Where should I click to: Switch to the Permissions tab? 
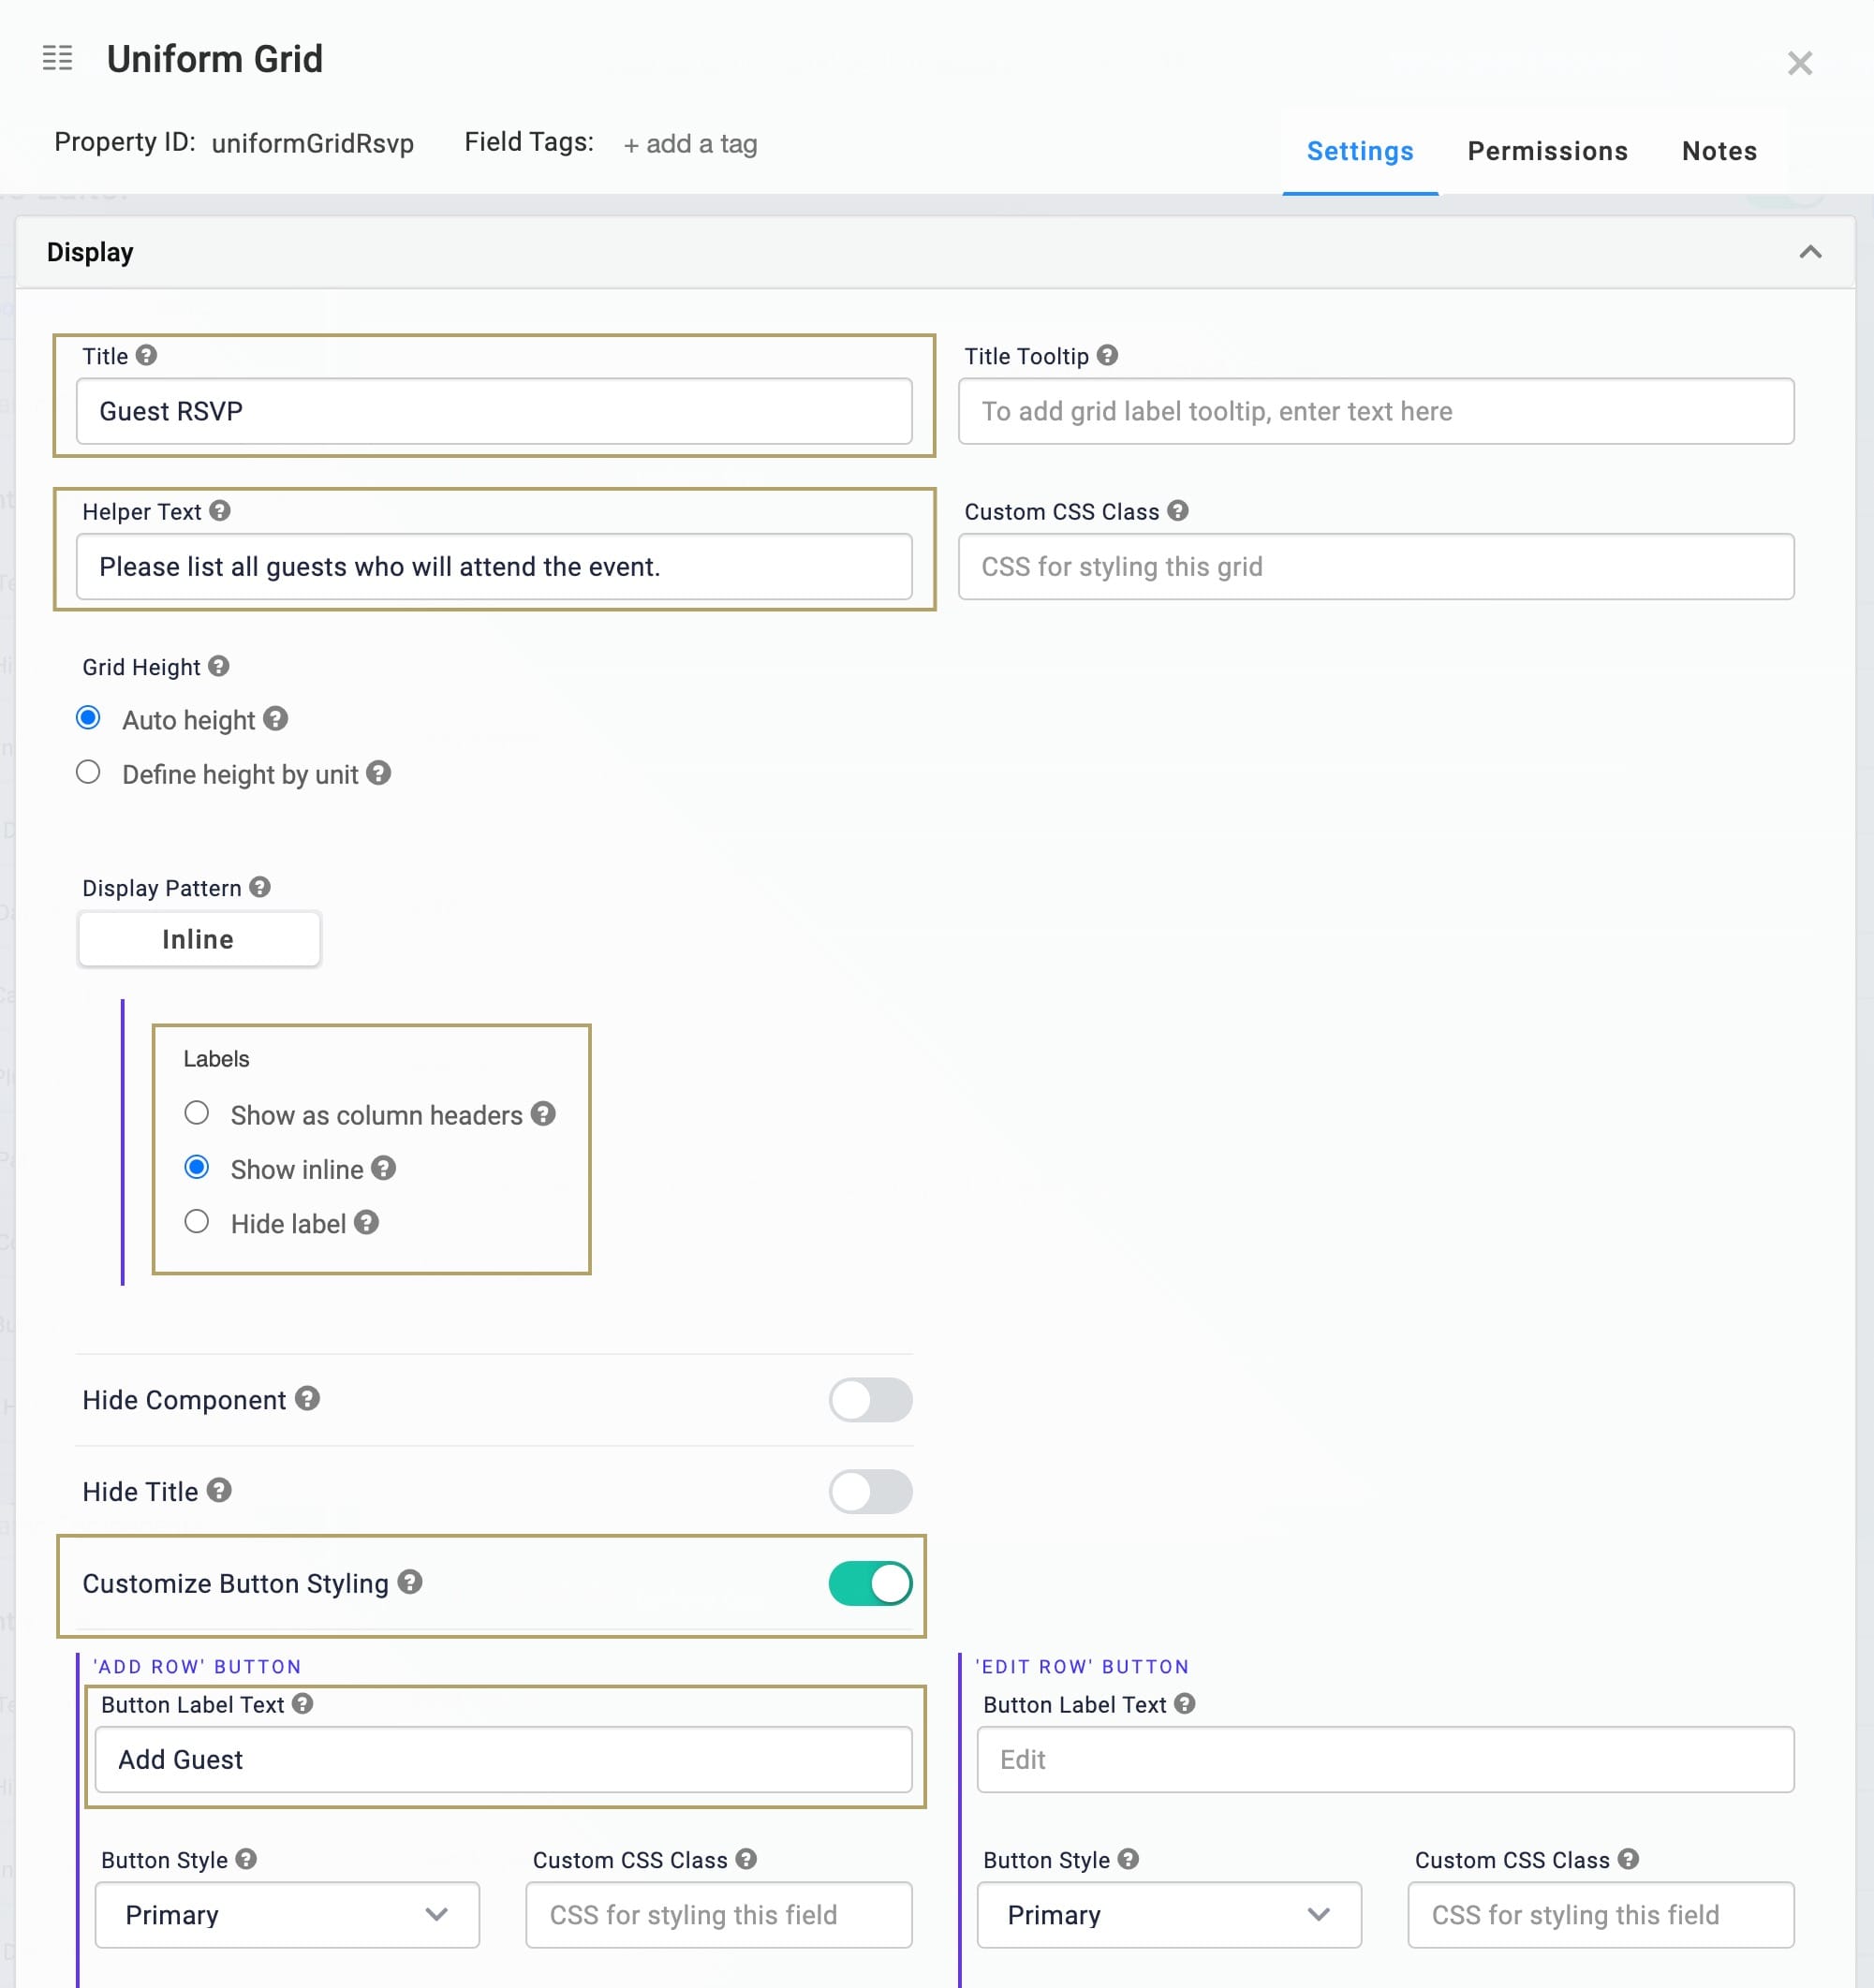[1547, 151]
